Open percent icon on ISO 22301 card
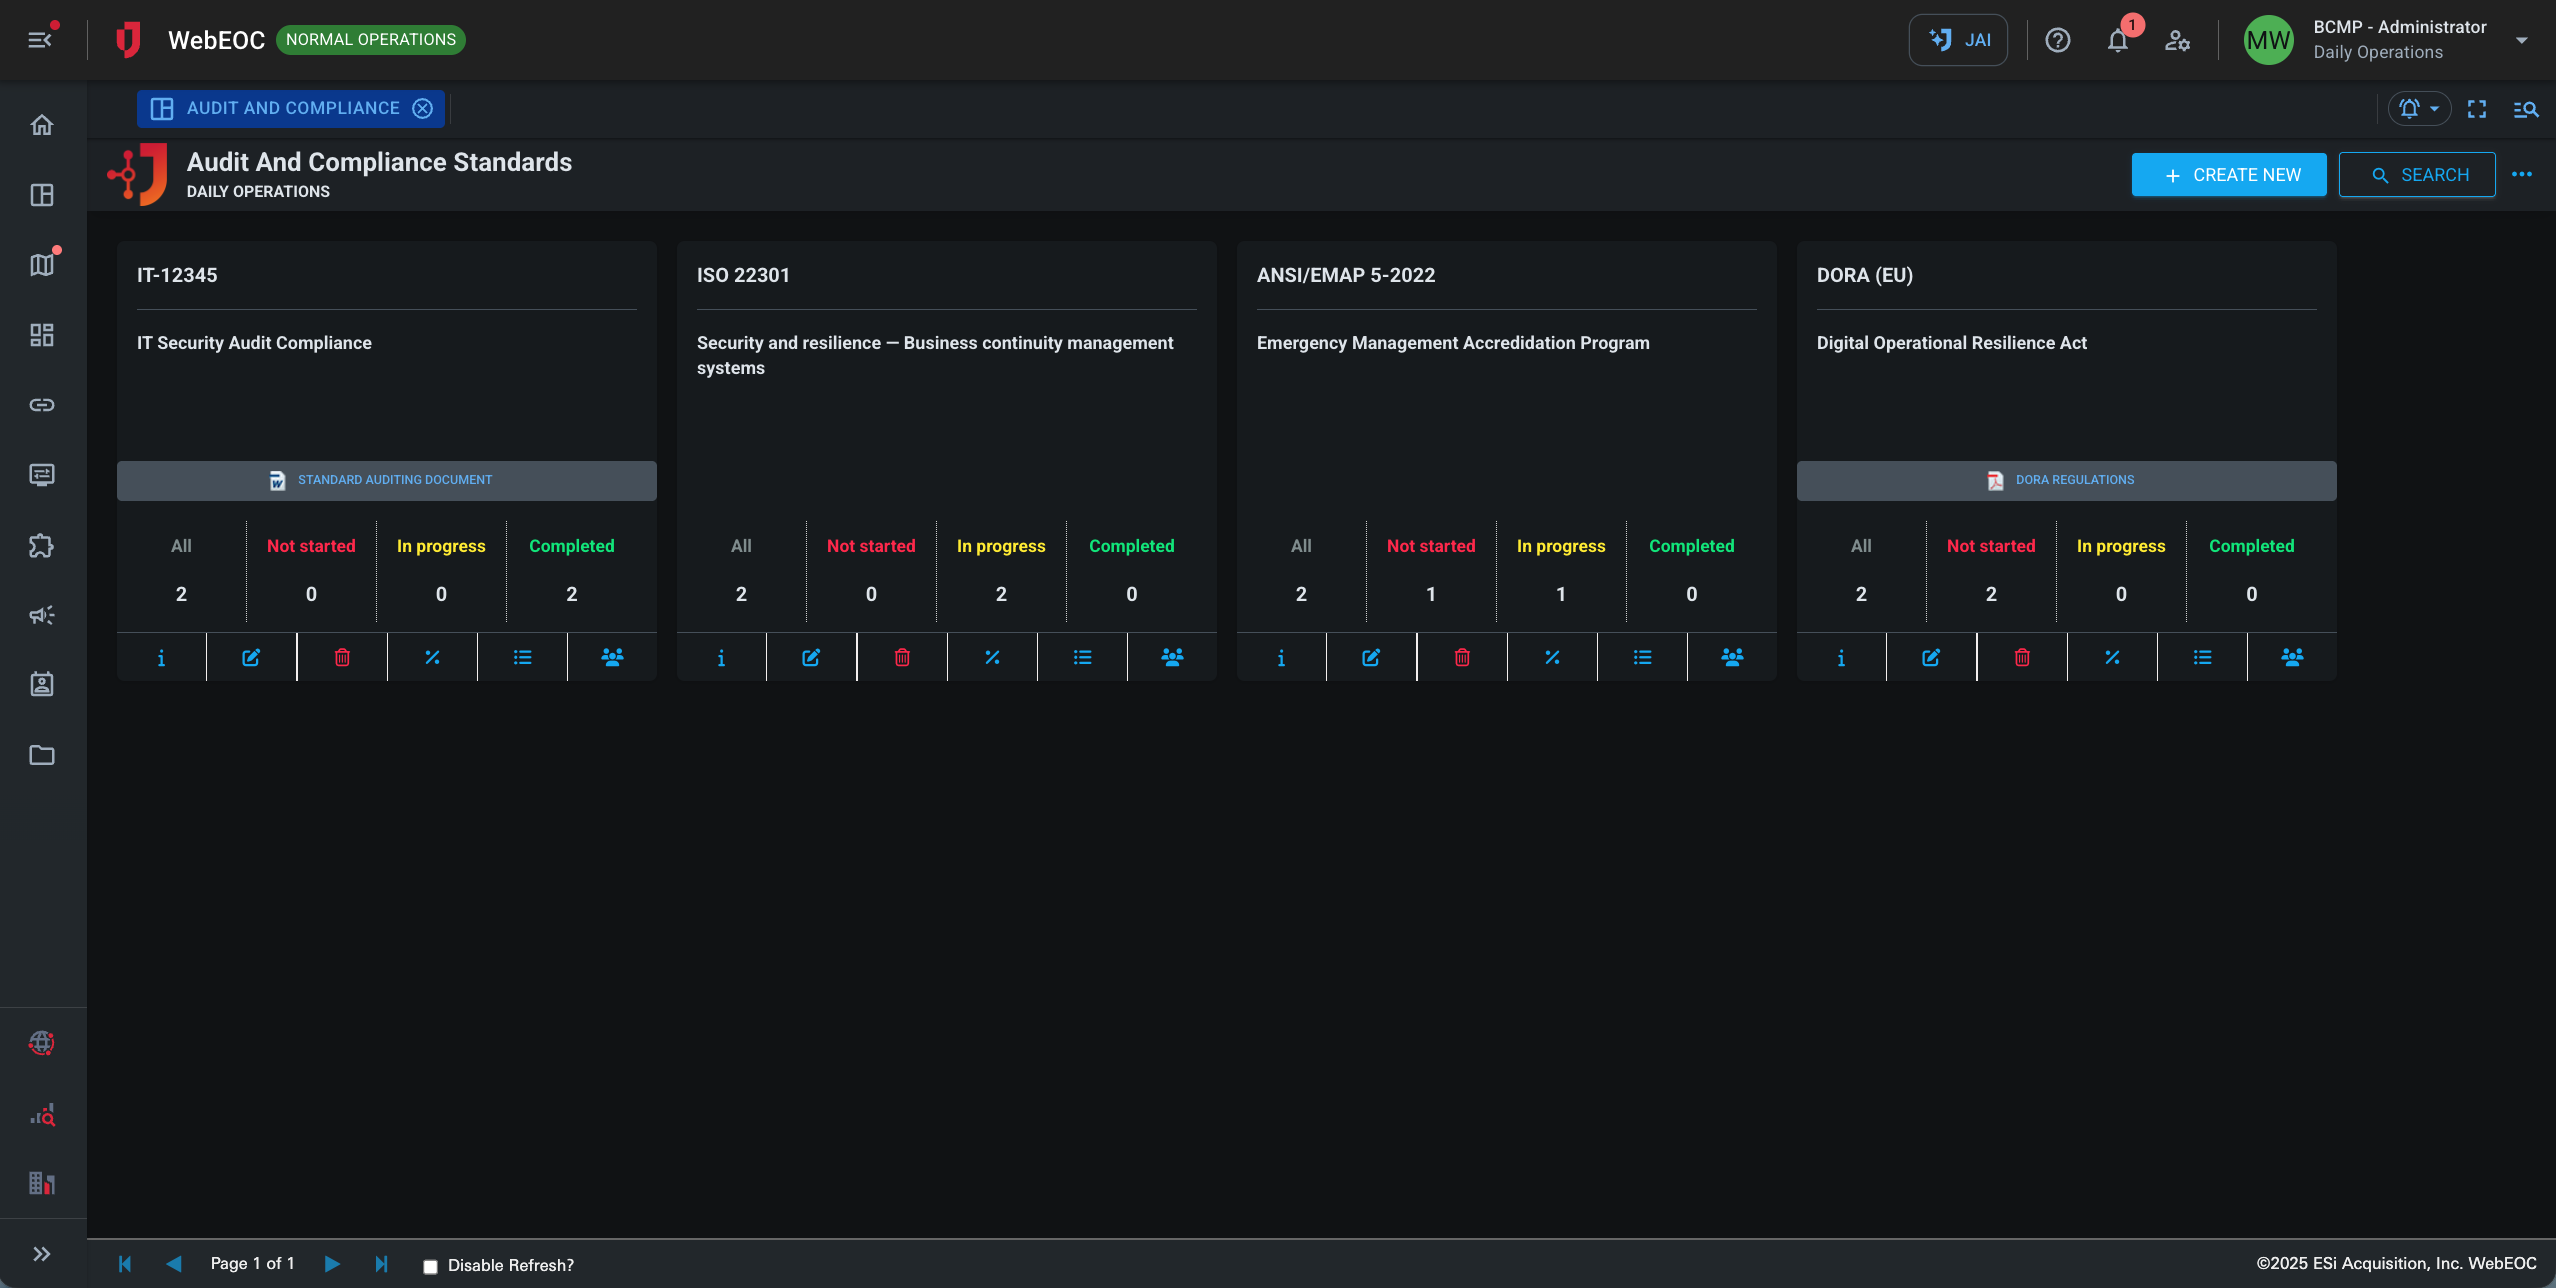2556x1288 pixels. 992,657
